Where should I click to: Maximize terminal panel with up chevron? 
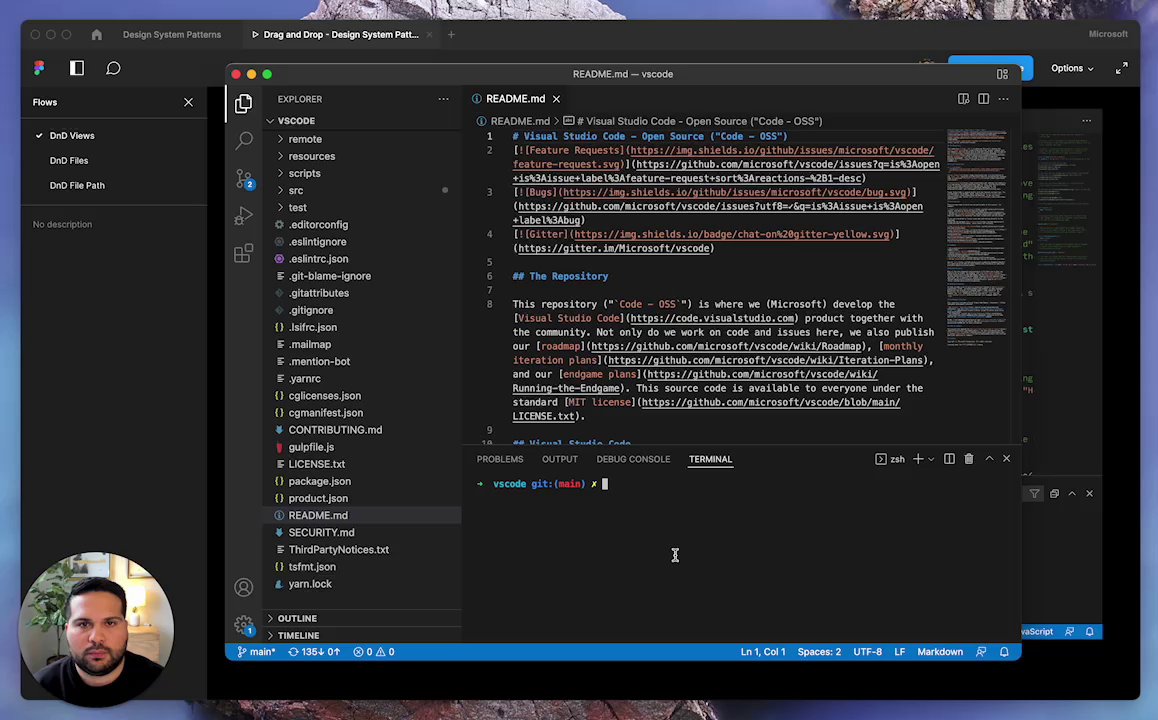989,459
